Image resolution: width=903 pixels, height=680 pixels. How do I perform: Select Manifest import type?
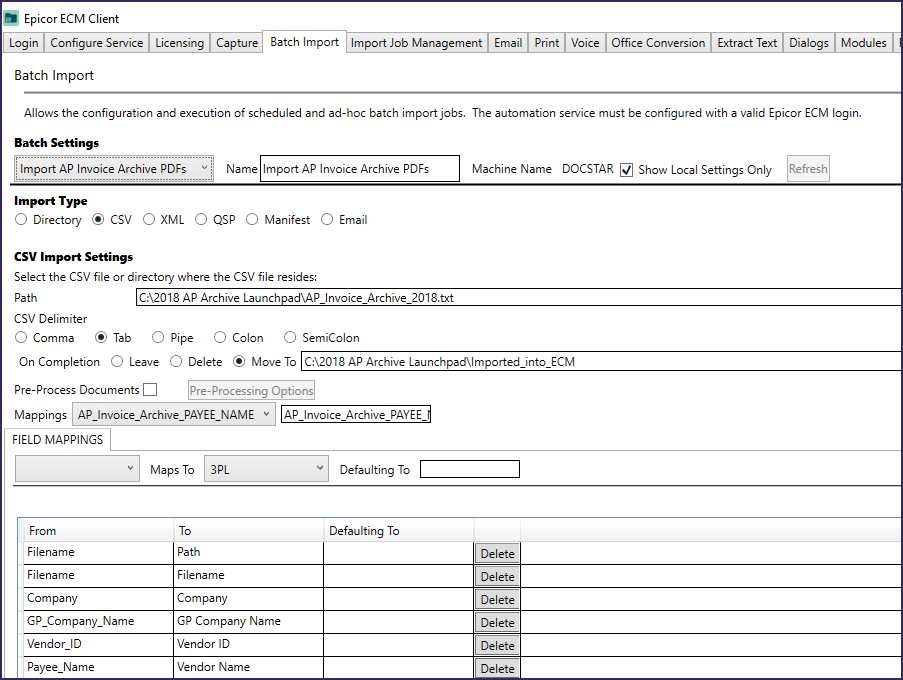coord(252,219)
